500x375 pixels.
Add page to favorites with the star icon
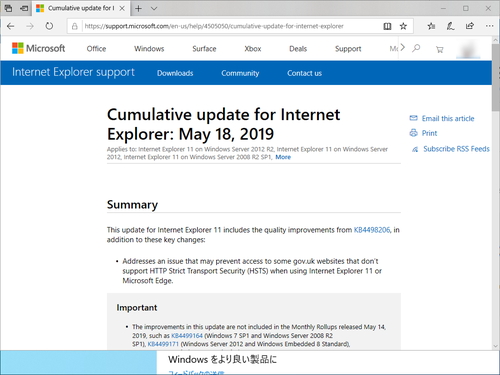403,26
